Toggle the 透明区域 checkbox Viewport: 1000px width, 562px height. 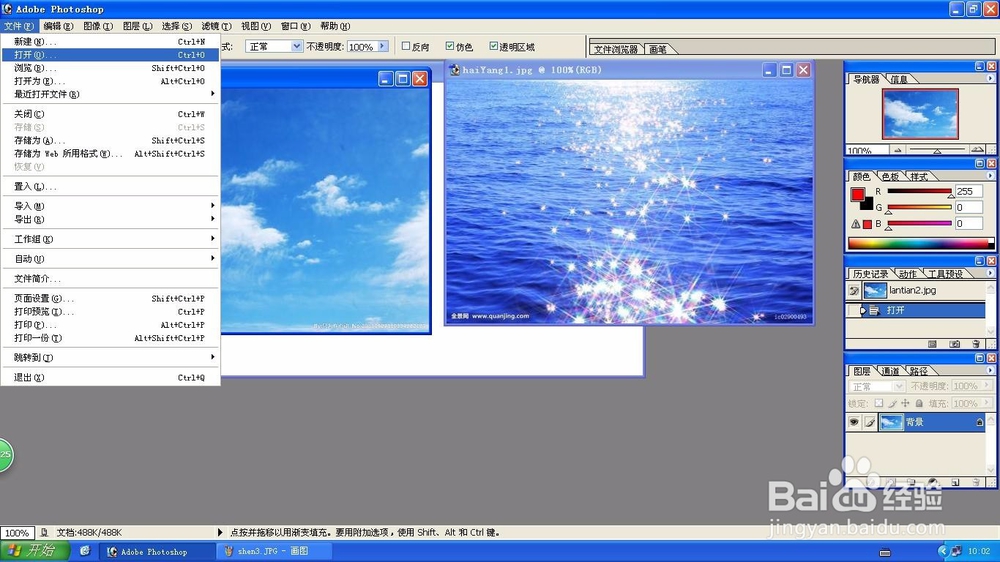coord(494,46)
